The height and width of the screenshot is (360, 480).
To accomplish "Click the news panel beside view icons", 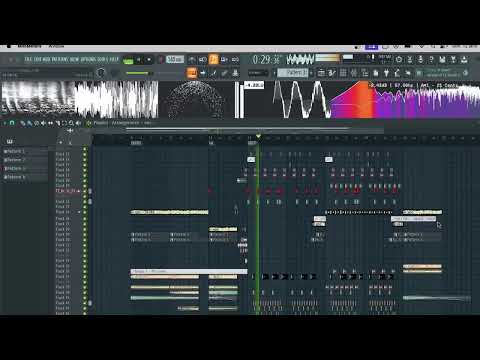I will coord(443,73).
